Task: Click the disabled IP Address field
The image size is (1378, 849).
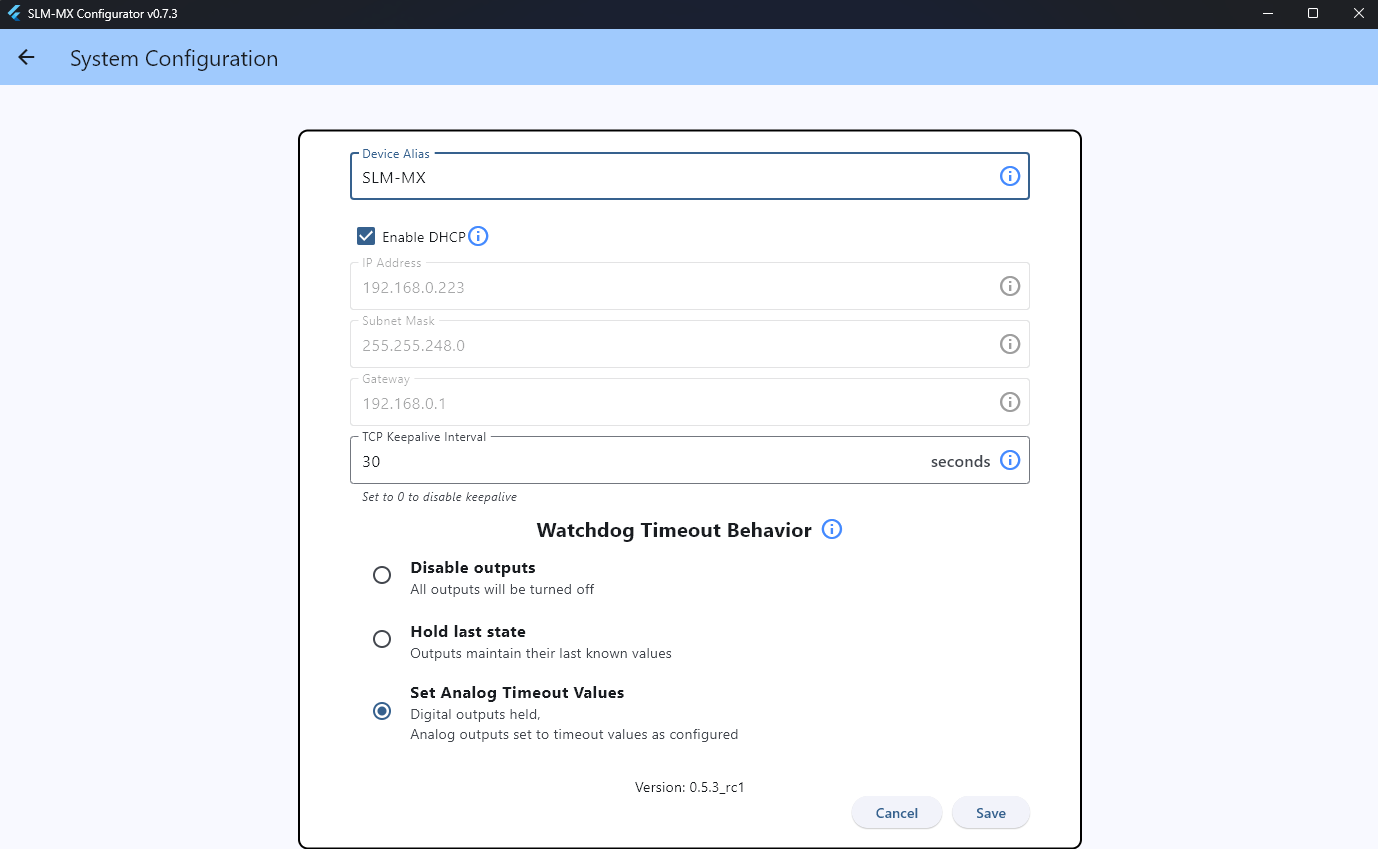Action: tap(690, 286)
